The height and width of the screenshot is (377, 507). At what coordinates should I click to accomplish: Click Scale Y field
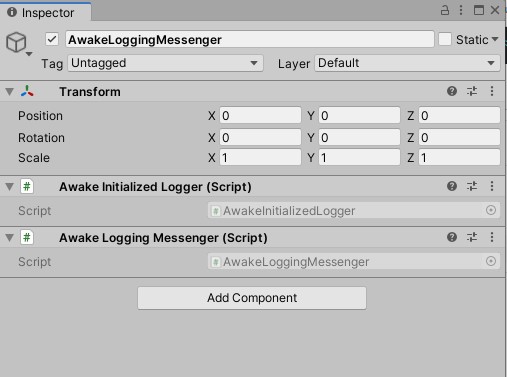coord(359,157)
